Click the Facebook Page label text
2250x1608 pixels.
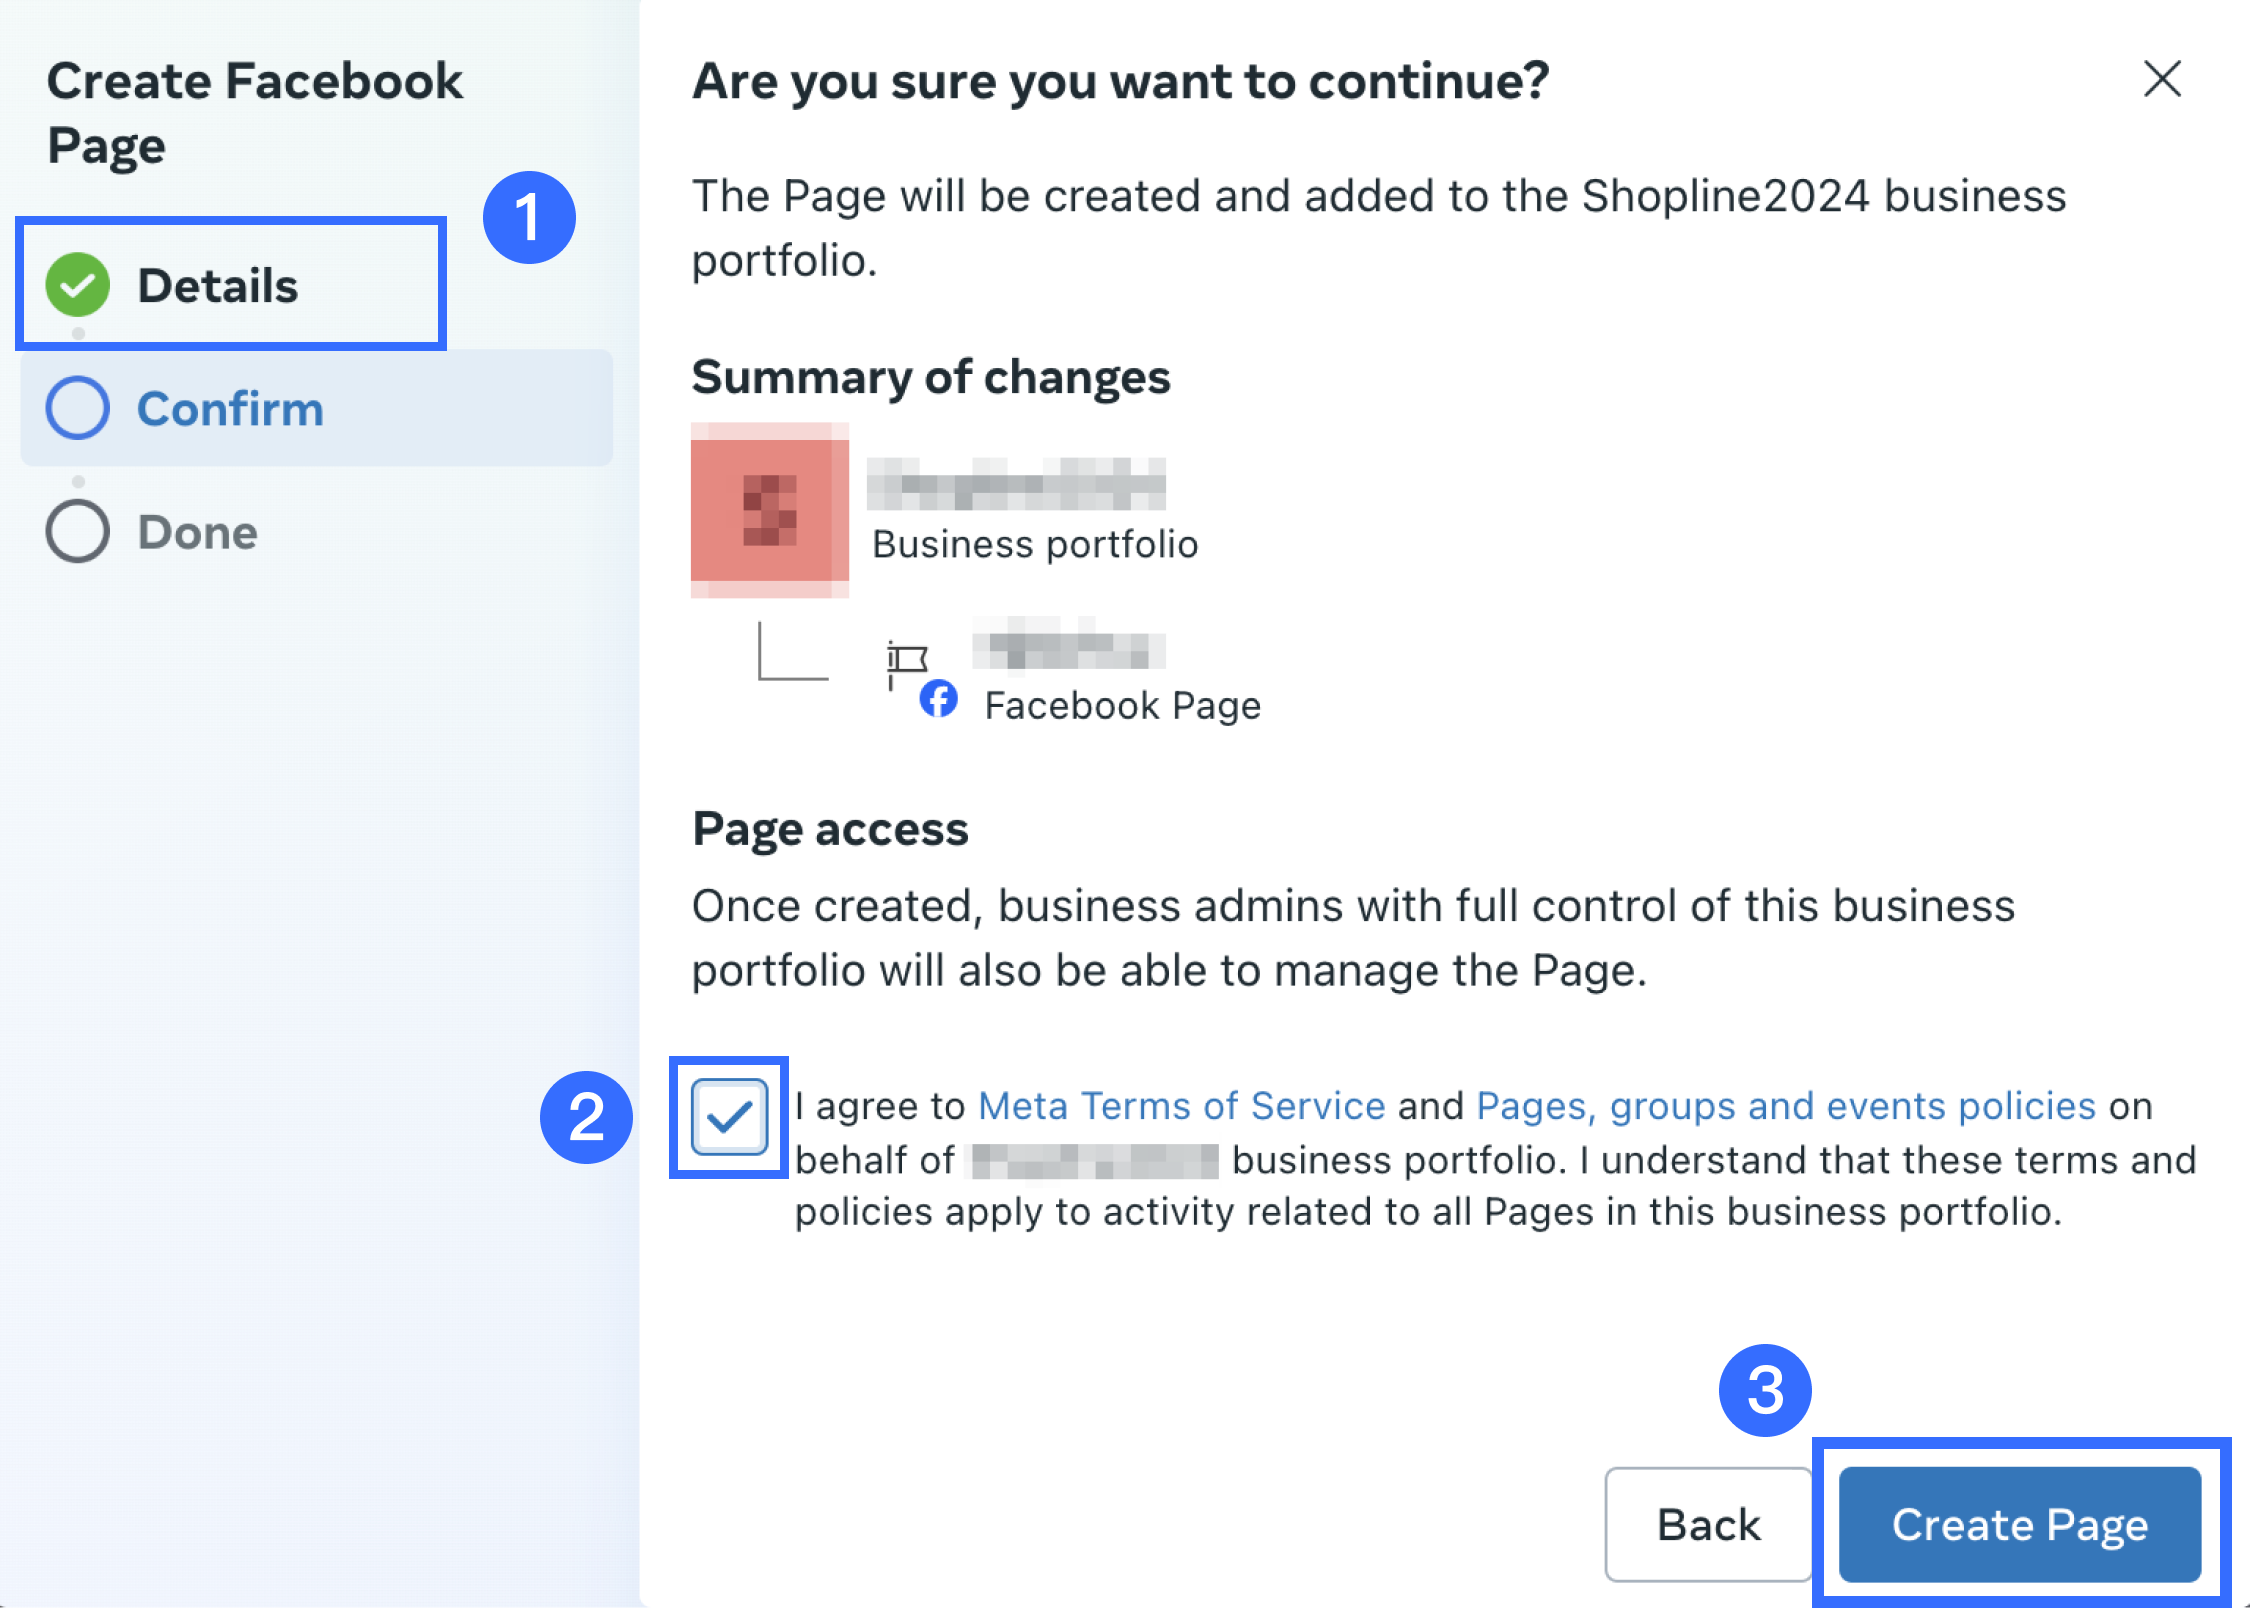point(1122,706)
